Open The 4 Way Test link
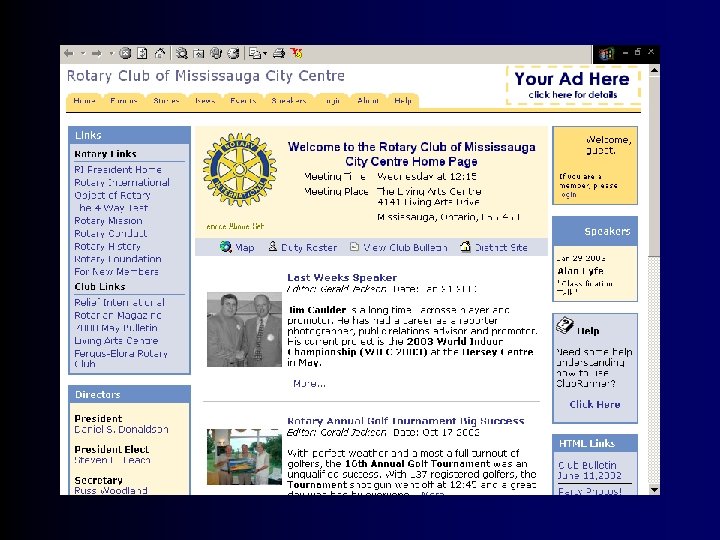720x540 pixels. 113,208
